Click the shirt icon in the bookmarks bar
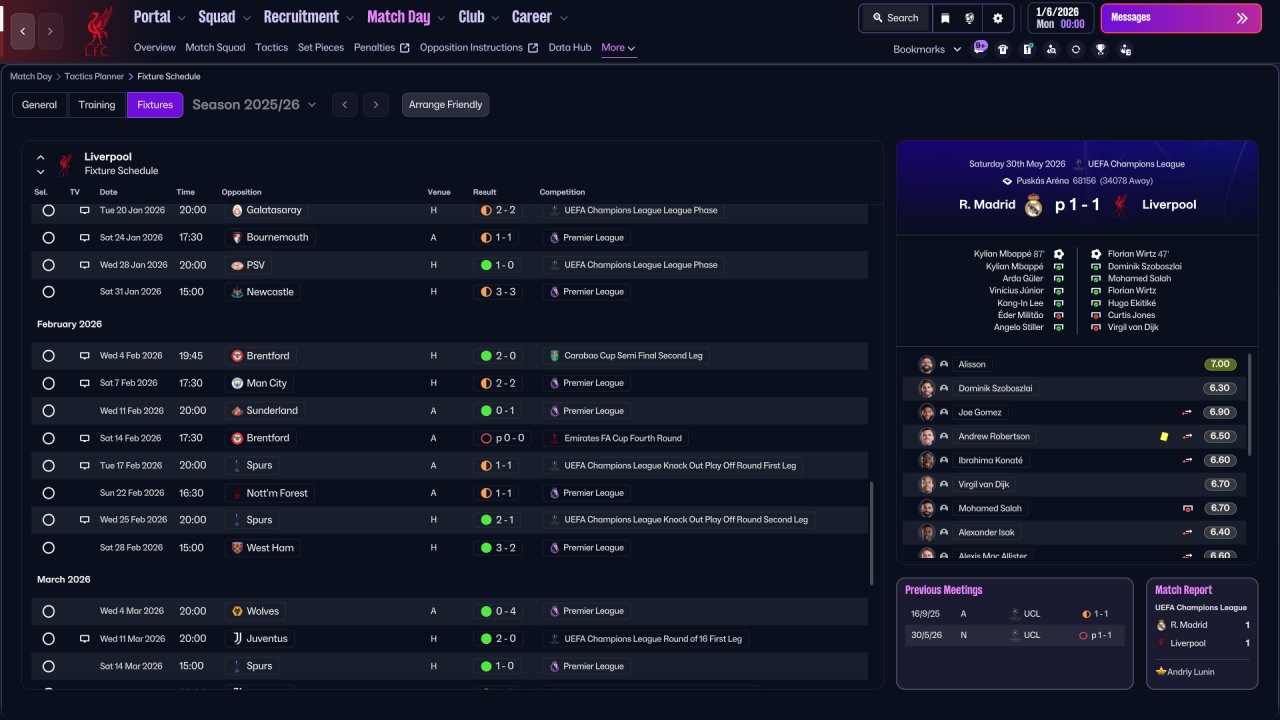Viewport: 1280px width, 720px height. point(1003,49)
